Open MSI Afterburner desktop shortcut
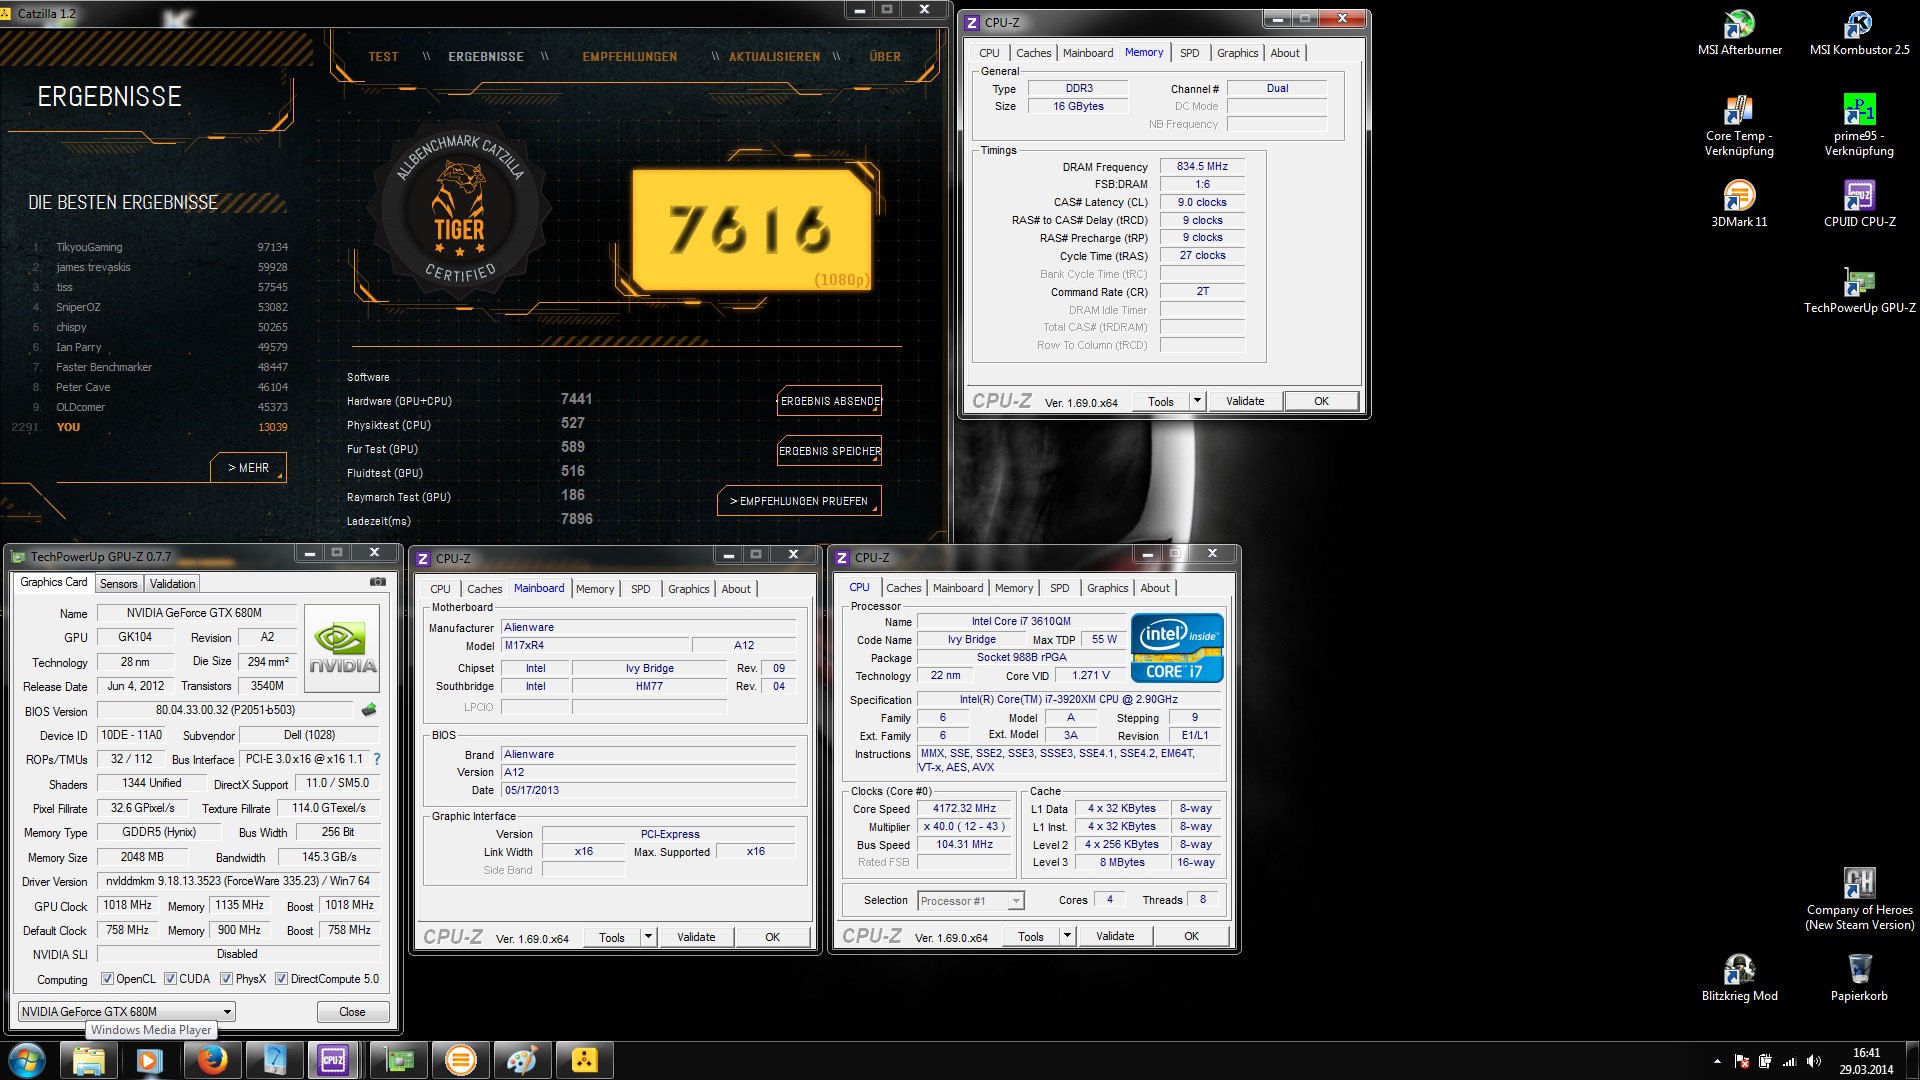This screenshot has height=1080, width=1920. [1739, 32]
